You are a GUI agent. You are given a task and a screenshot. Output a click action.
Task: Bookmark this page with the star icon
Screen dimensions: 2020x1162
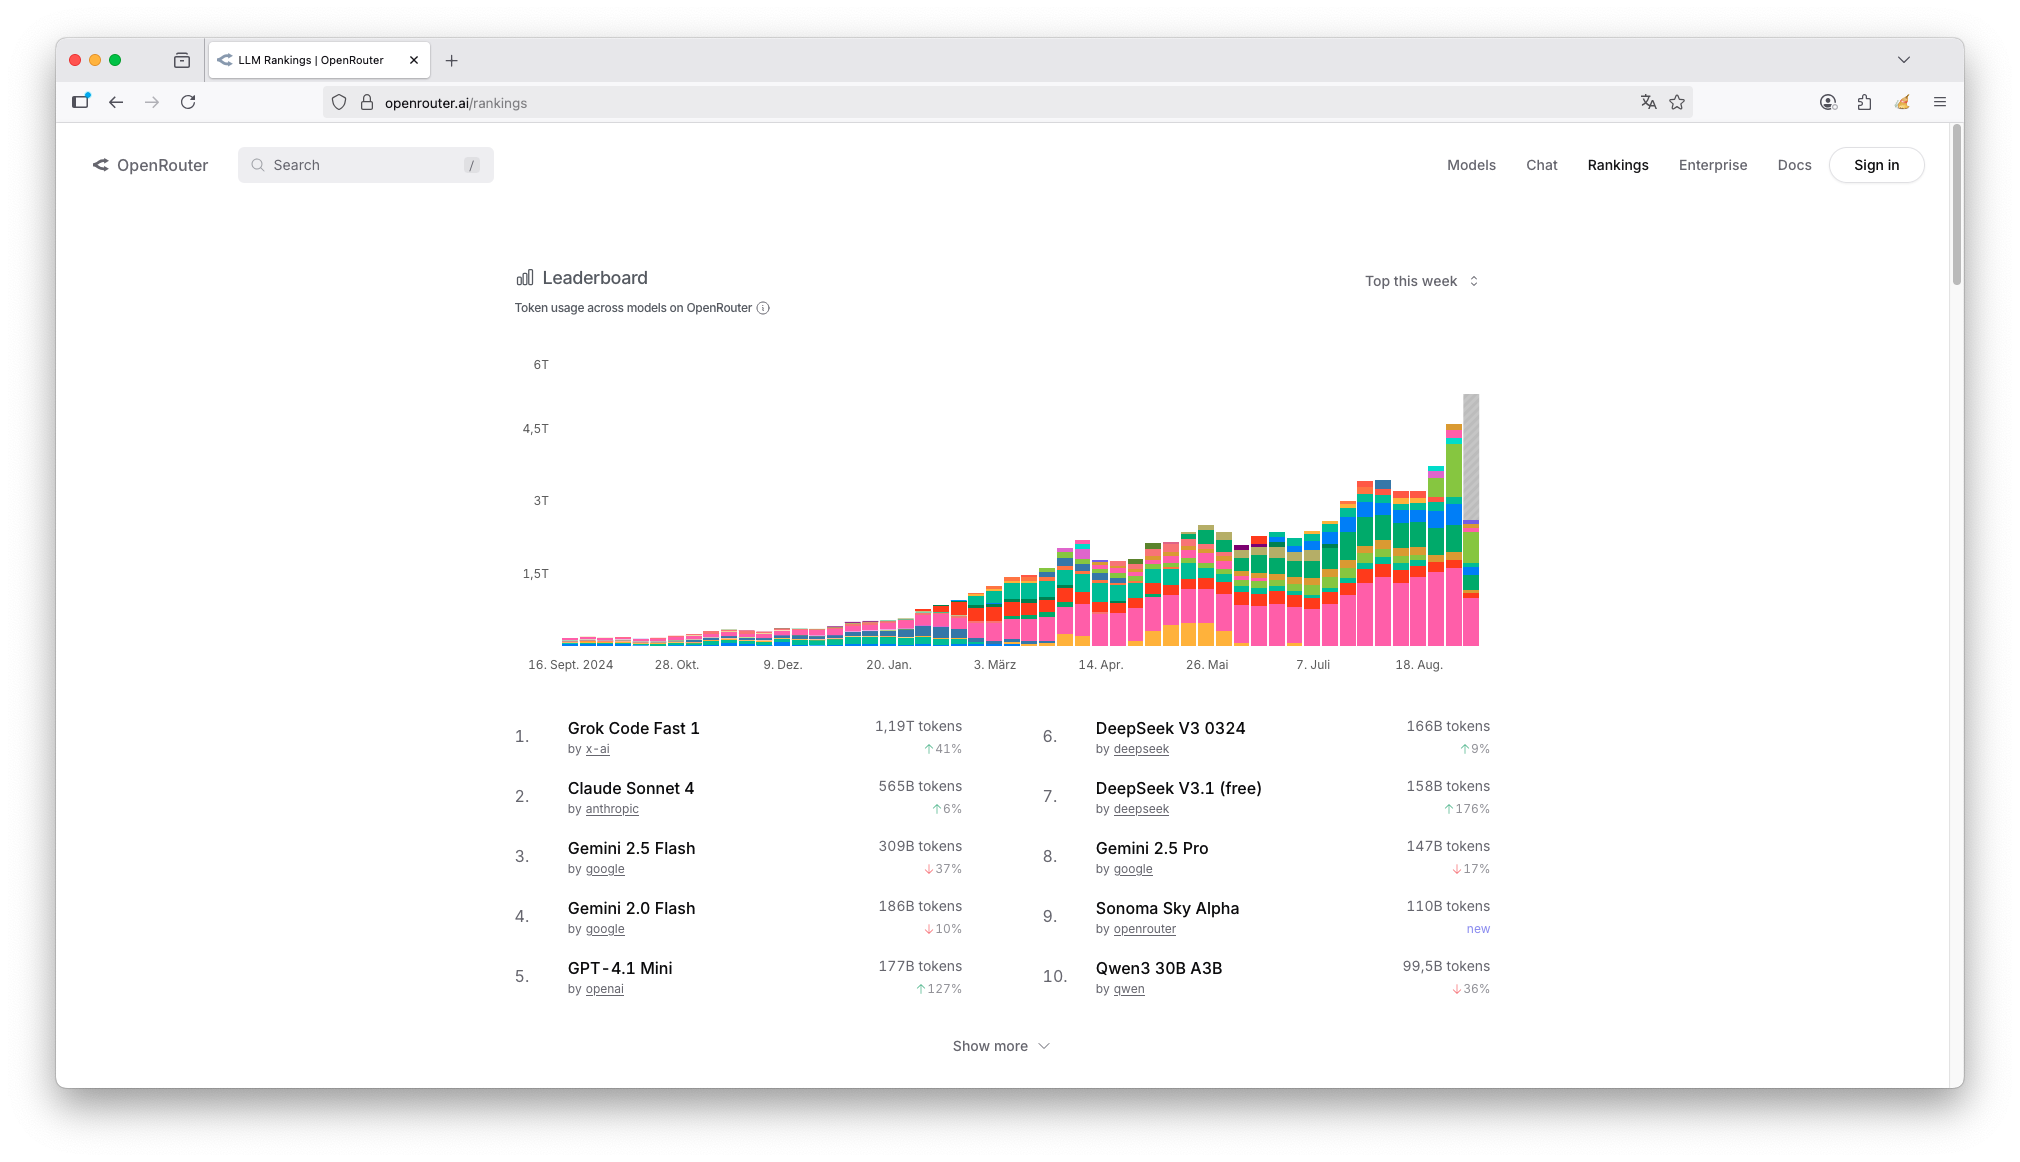pyautogui.click(x=1677, y=102)
